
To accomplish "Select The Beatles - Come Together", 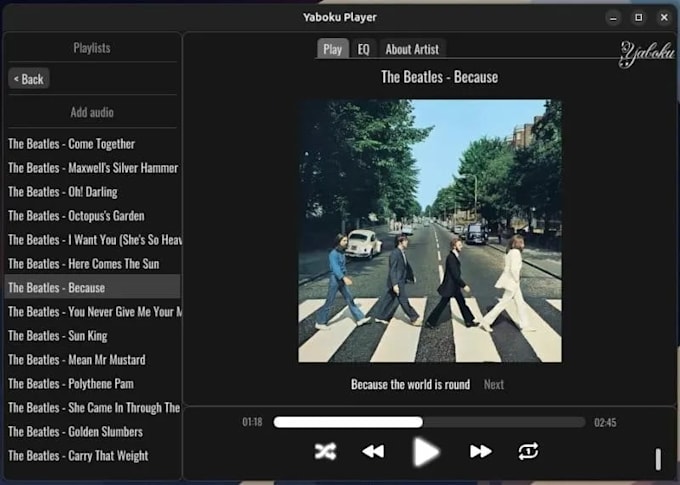I will point(93,144).
